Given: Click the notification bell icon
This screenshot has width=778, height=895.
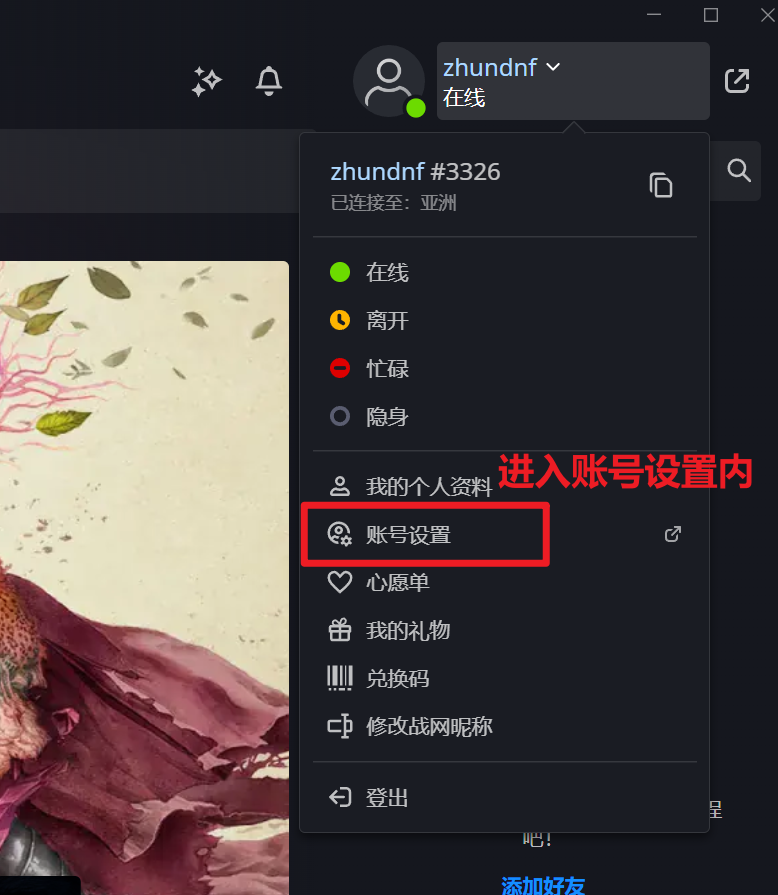Looking at the screenshot, I should [x=268, y=81].
